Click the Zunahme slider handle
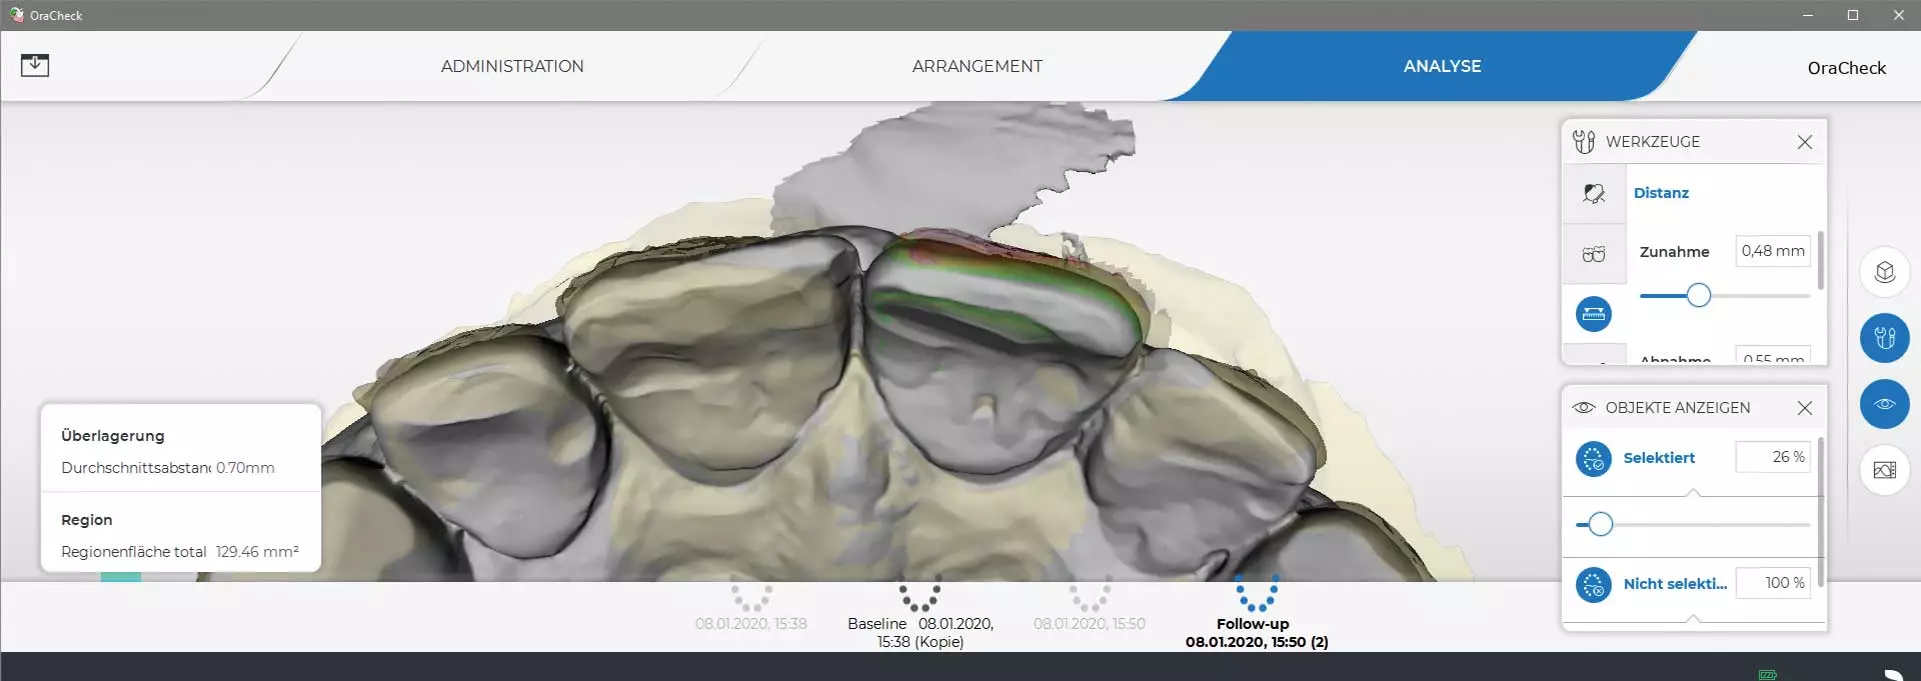Screen dimensions: 1921x681 1698,295
